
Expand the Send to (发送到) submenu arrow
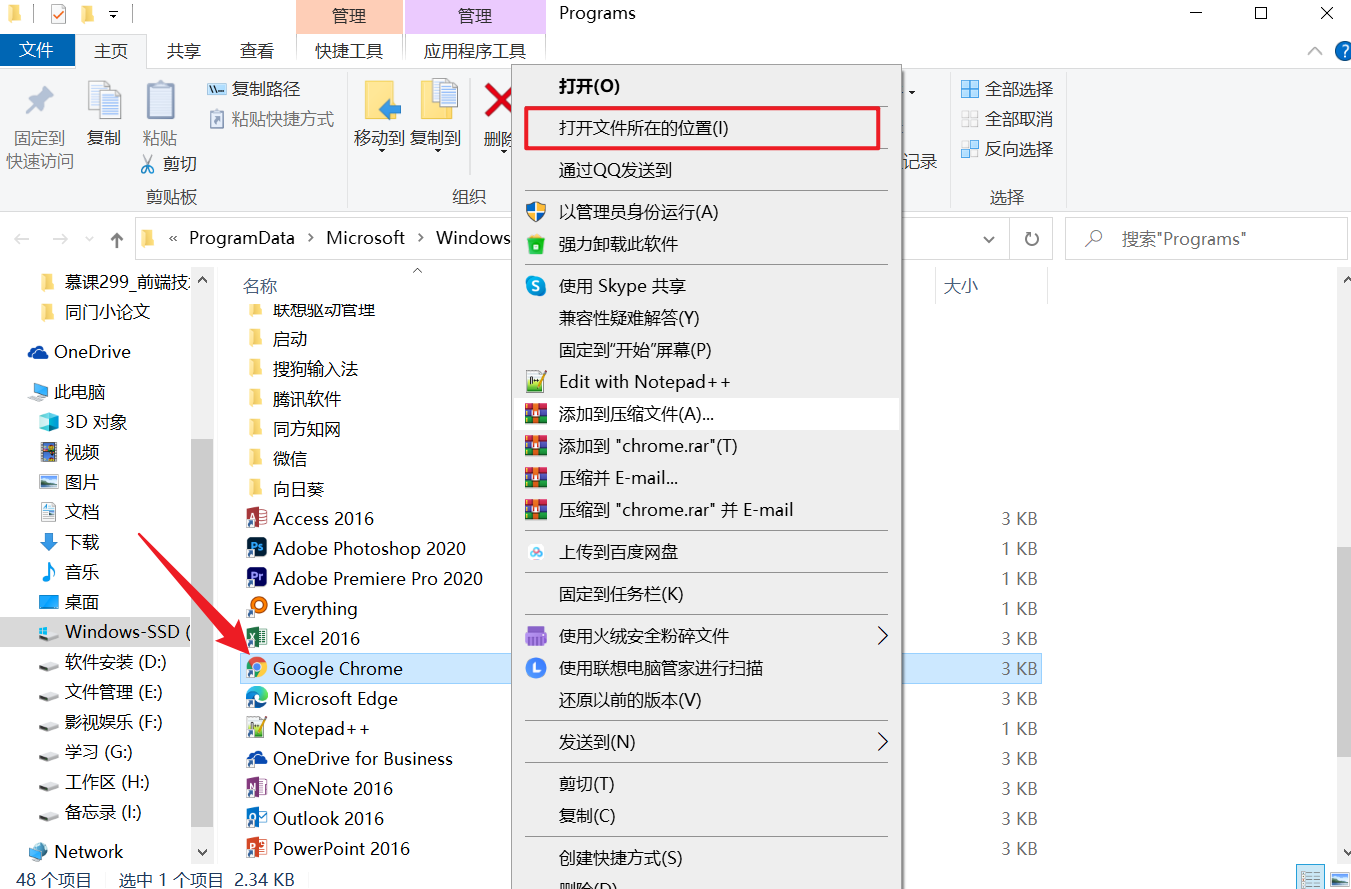tap(882, 742)
